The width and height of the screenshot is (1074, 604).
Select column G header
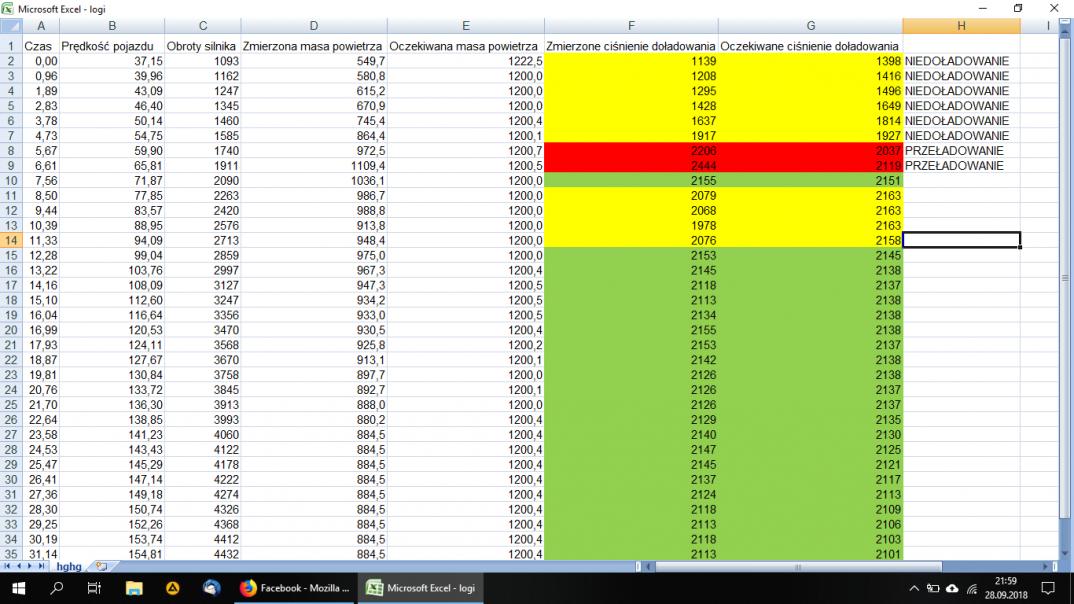click(810, 26)
